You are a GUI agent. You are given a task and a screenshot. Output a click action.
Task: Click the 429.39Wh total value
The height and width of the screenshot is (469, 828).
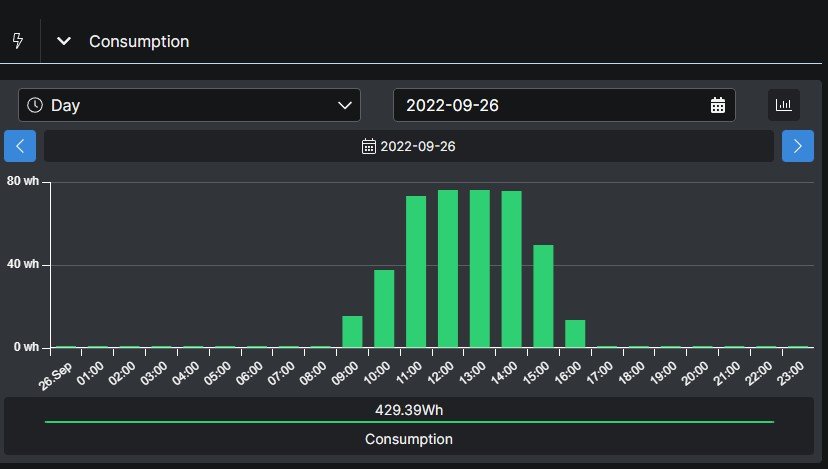pyautogui.click(x=409, y=410)
